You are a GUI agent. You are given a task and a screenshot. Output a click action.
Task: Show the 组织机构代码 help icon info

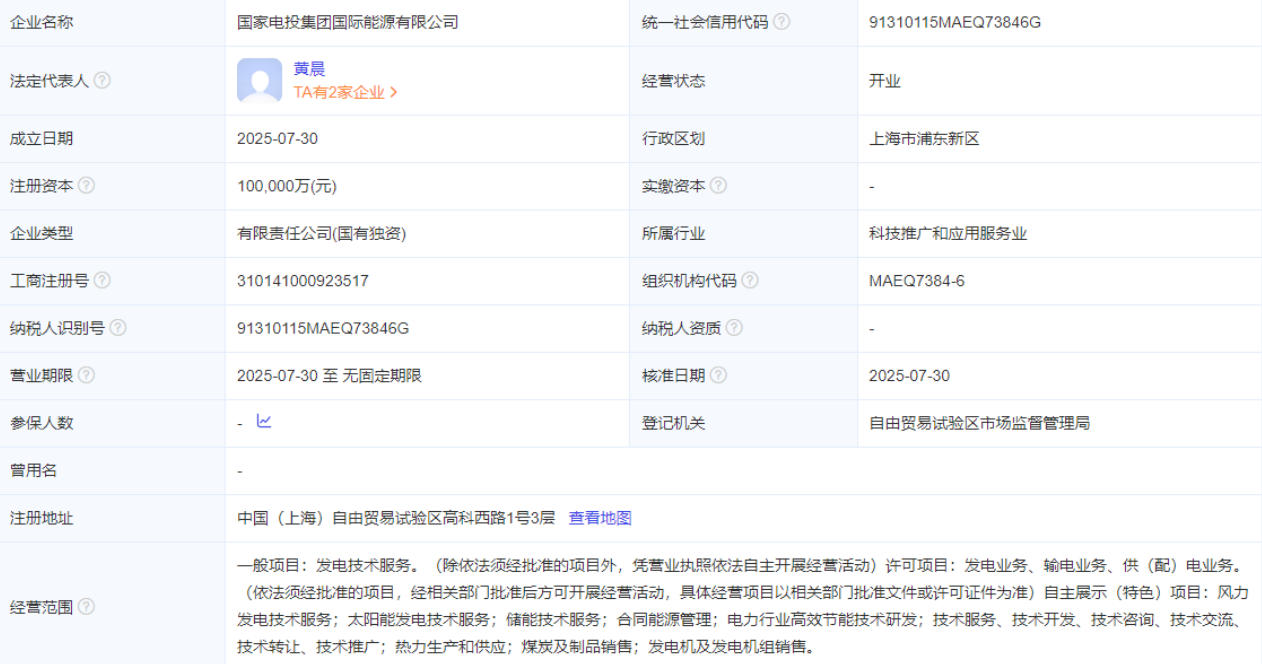click(x=750, y=281)
